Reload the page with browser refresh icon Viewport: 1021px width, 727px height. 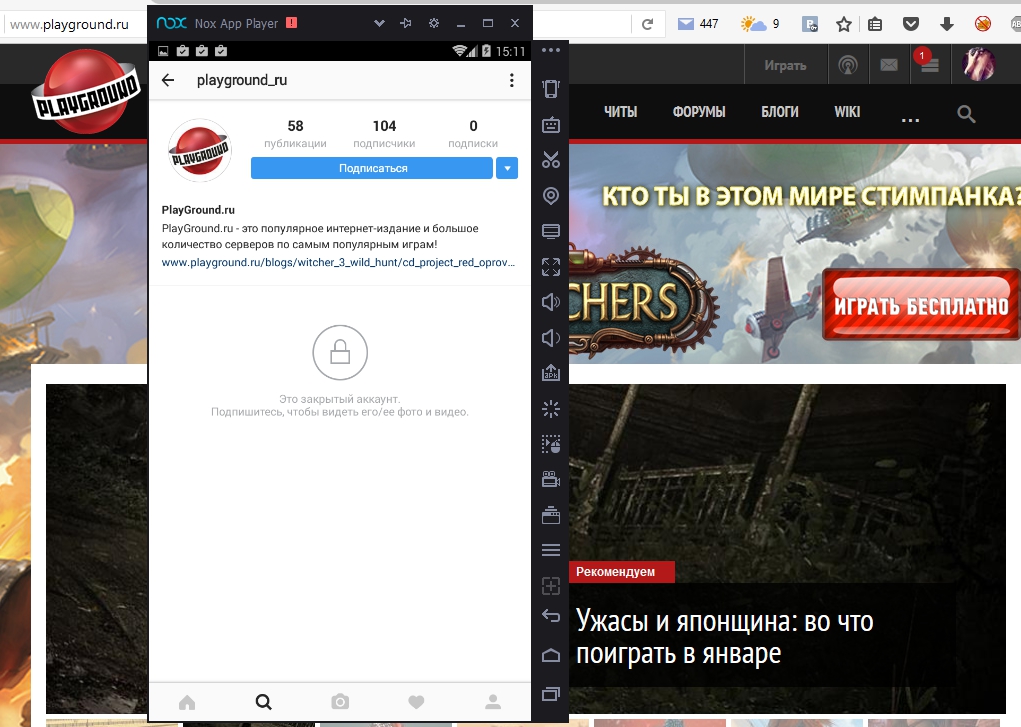tap(647, 24)
